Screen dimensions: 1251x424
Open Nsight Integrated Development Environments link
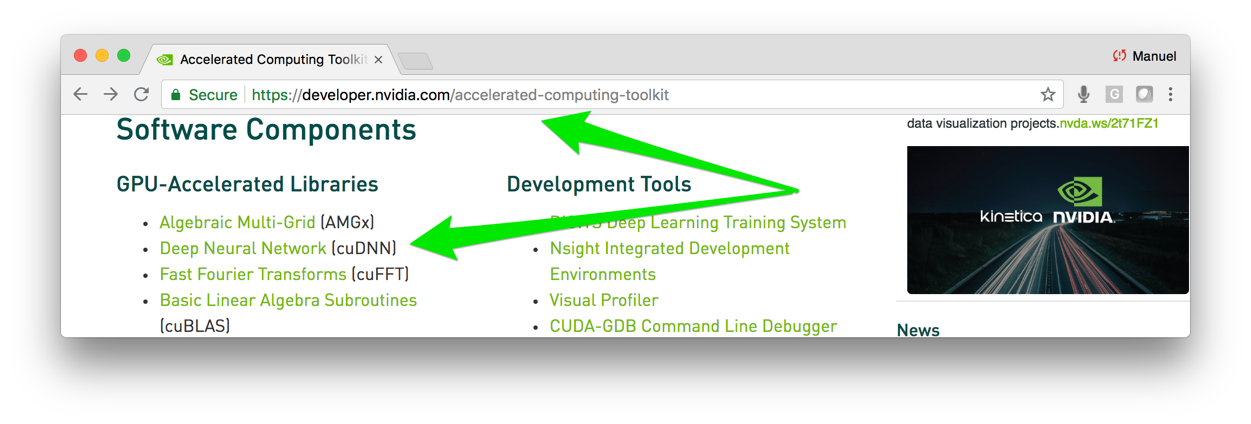(x=670, y=261)
